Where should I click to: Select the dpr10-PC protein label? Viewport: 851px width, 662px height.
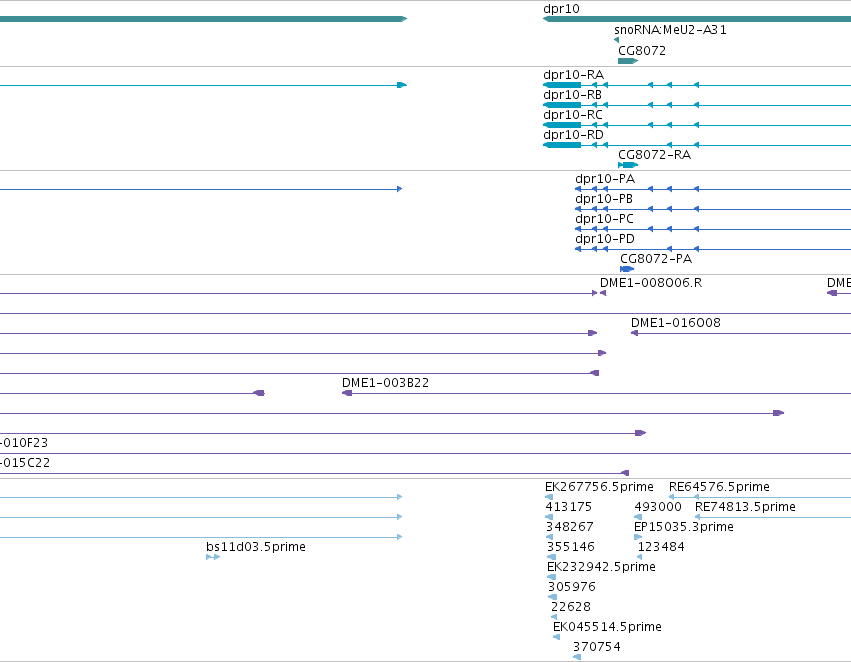[x=605, y=219]
